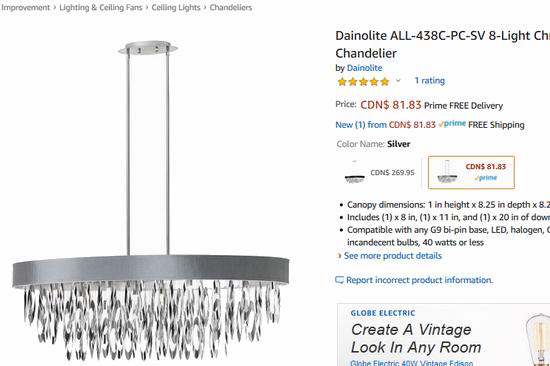Open the 1 rating link

pos(429,81)
